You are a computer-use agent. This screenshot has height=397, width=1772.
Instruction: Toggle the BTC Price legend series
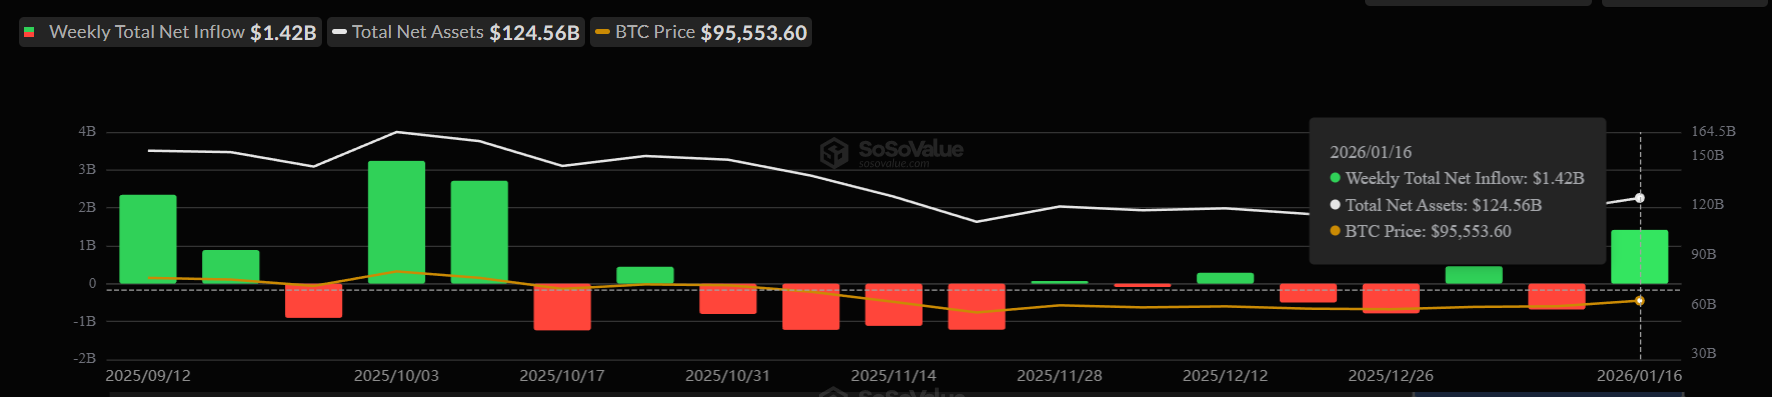pyautogui.click(x=700, y=32)
